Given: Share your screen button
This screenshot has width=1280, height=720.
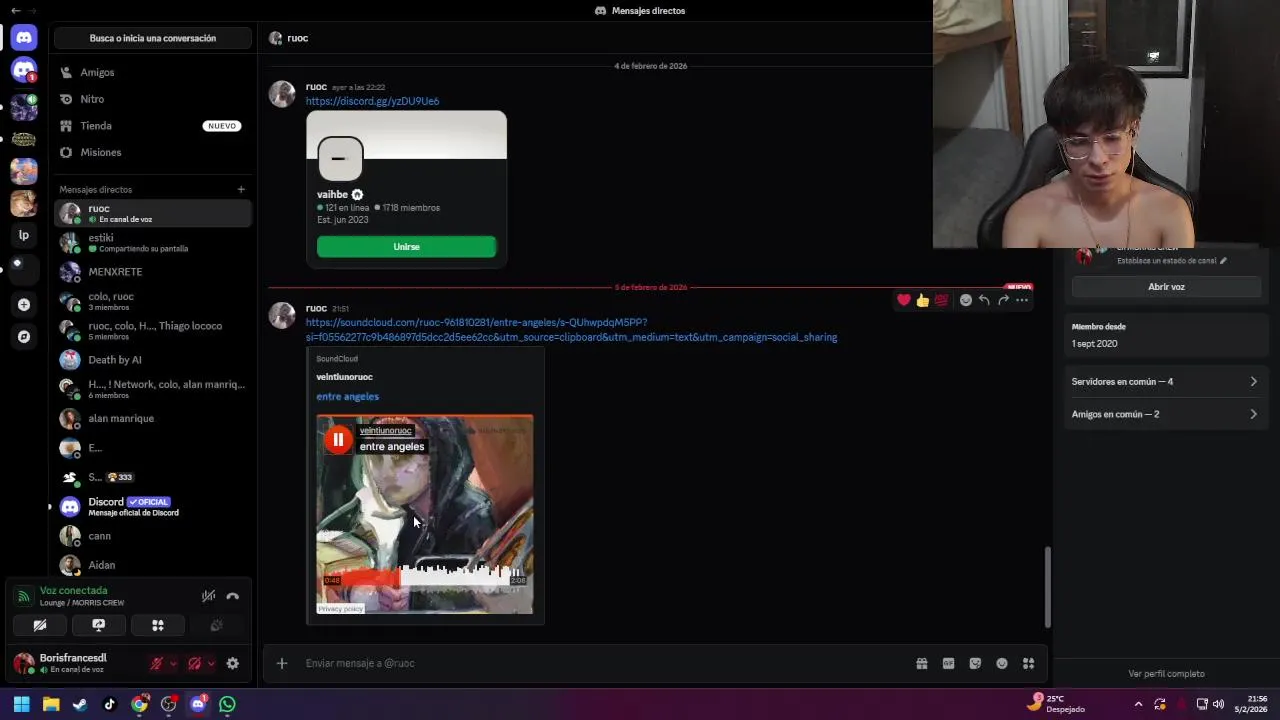Looking at the screenshot, I should pyautogui.click(x=99, y=625).
